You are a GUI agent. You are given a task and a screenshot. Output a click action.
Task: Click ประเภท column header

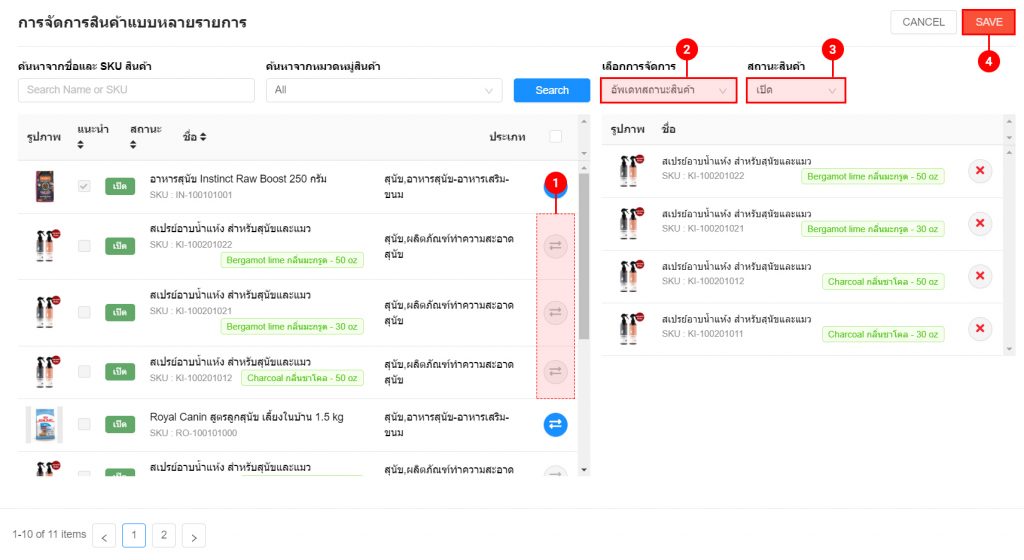coord(507,136)
